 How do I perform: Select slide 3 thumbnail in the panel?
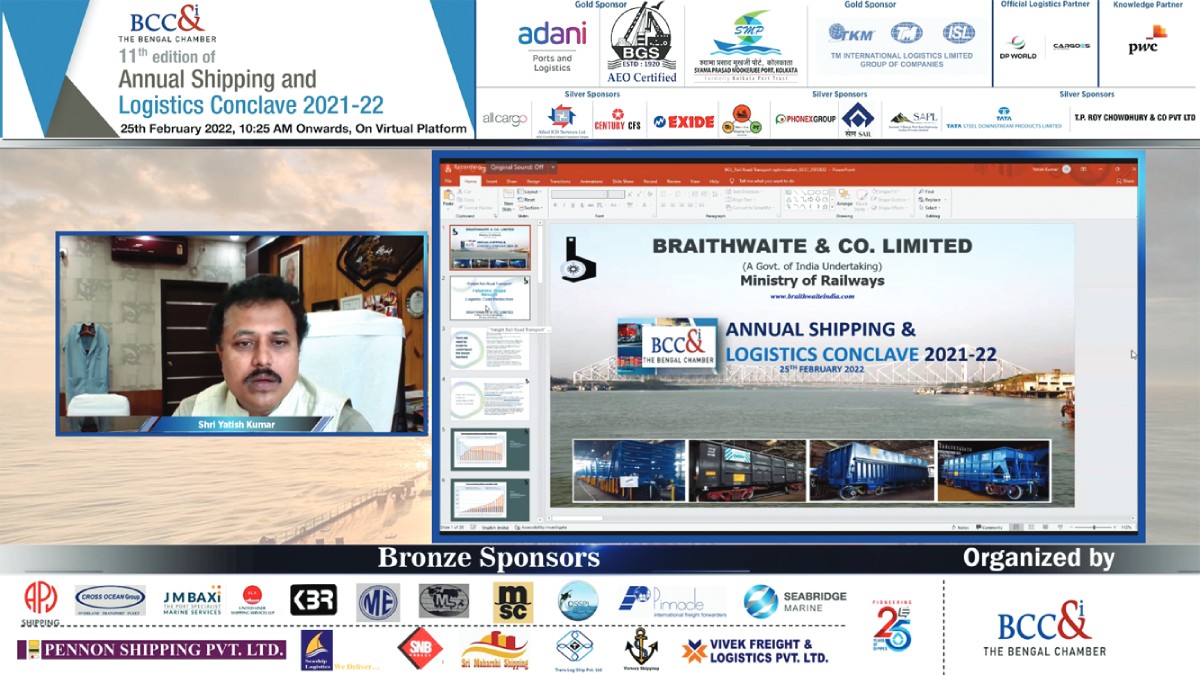[x=490, y=349]
